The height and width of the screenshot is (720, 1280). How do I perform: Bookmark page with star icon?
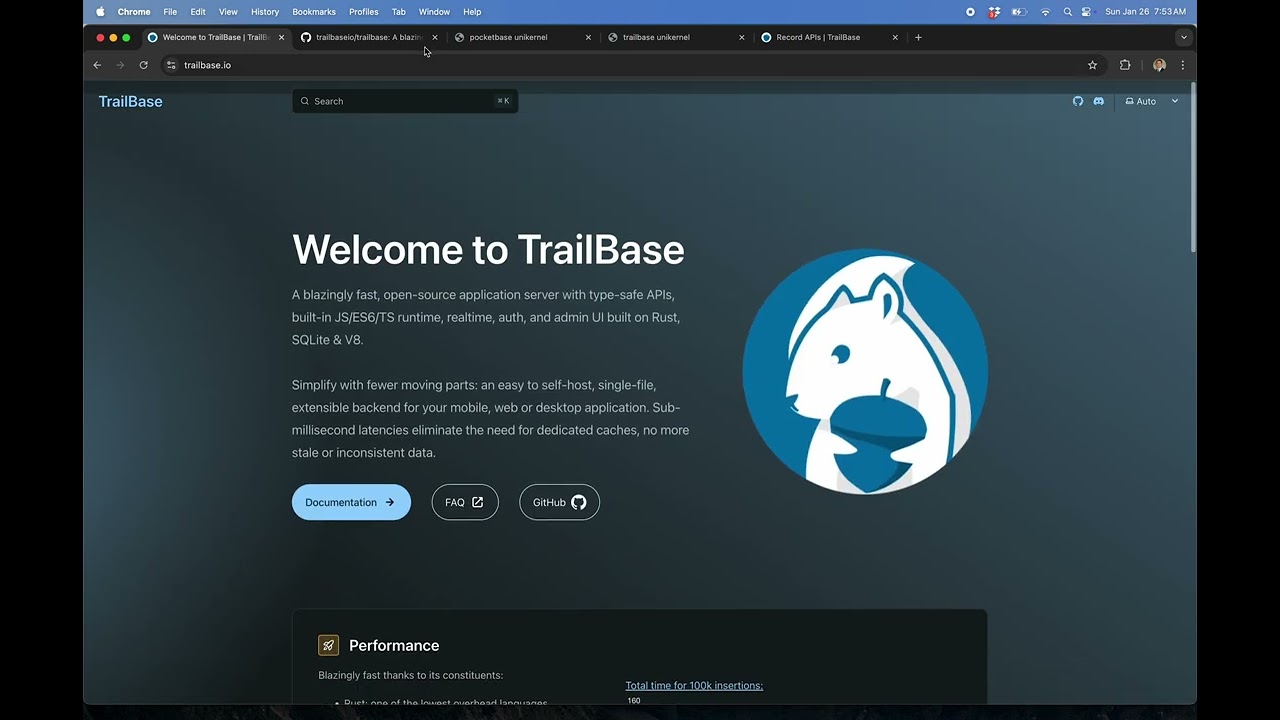(x=1092, y=65)
